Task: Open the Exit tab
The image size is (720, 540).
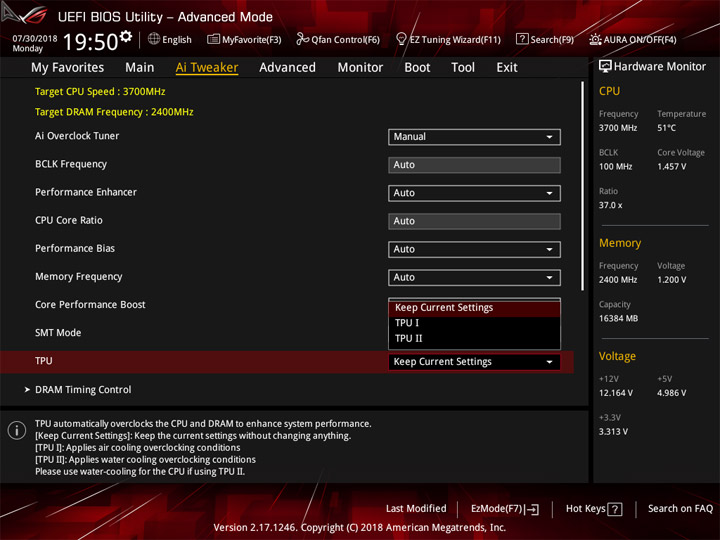Action: tap(506, 68)
